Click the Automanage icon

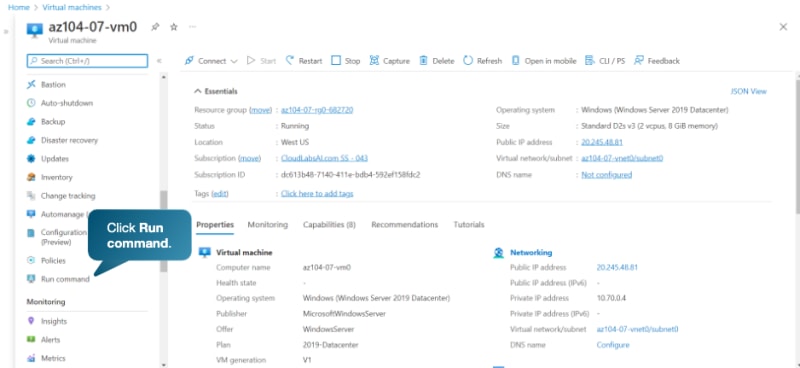pos(31,214)
